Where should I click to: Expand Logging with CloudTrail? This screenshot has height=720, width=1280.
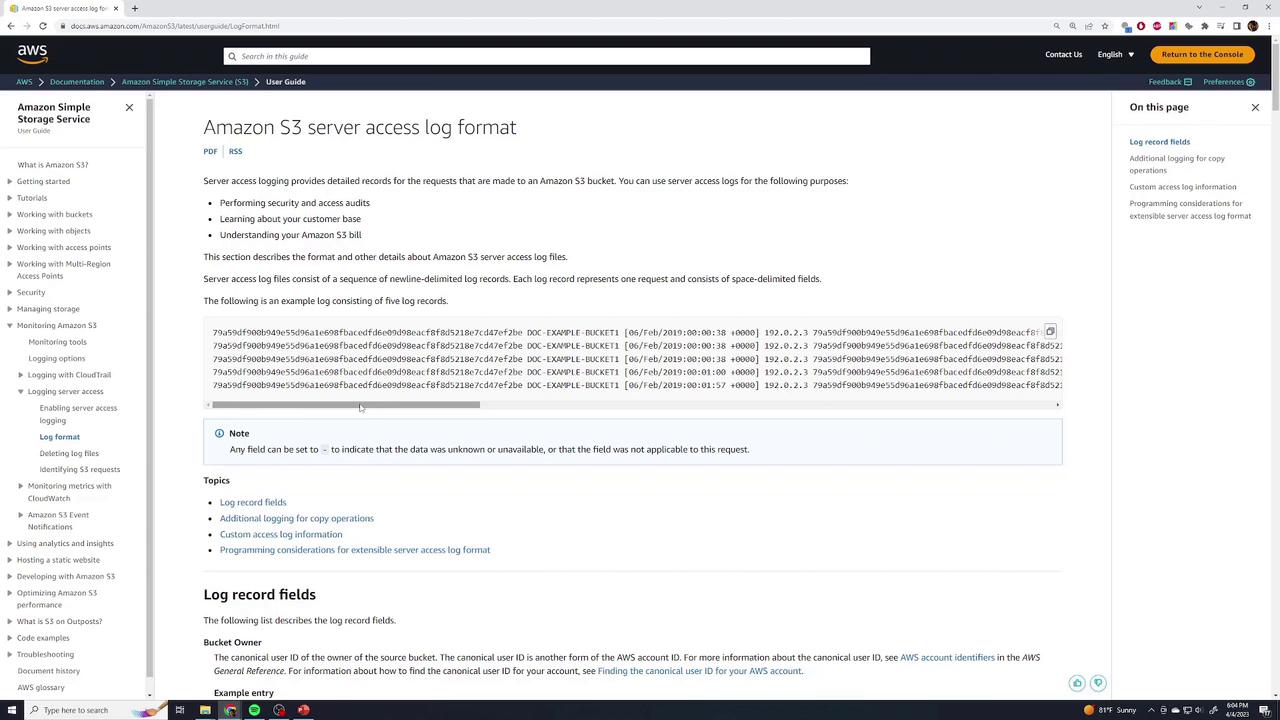21,375
